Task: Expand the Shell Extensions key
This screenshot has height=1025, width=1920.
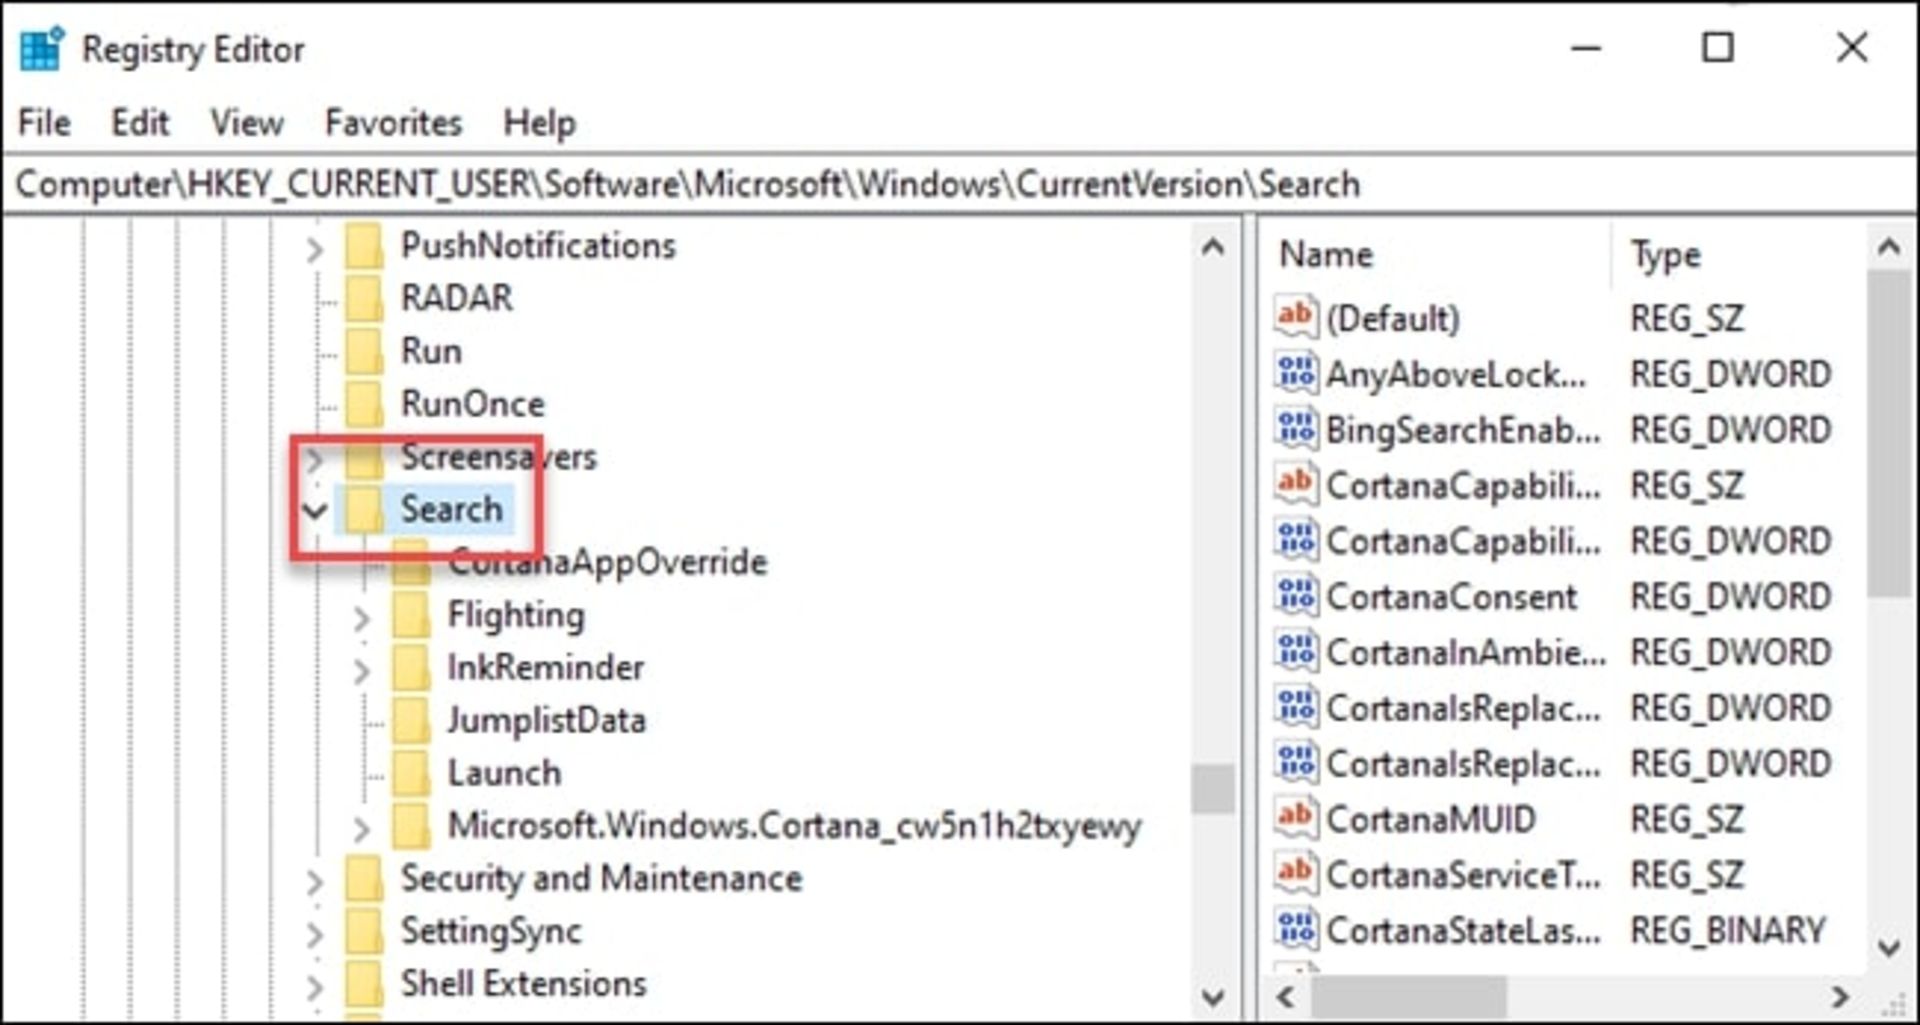Action: coord(314,987)
